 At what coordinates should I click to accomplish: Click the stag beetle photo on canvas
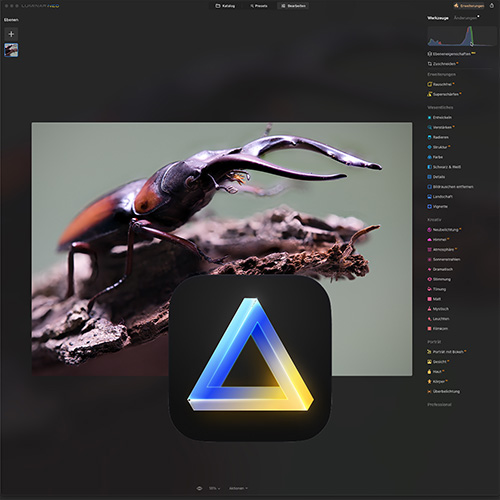pyautogui.click(x=222, y=249)
